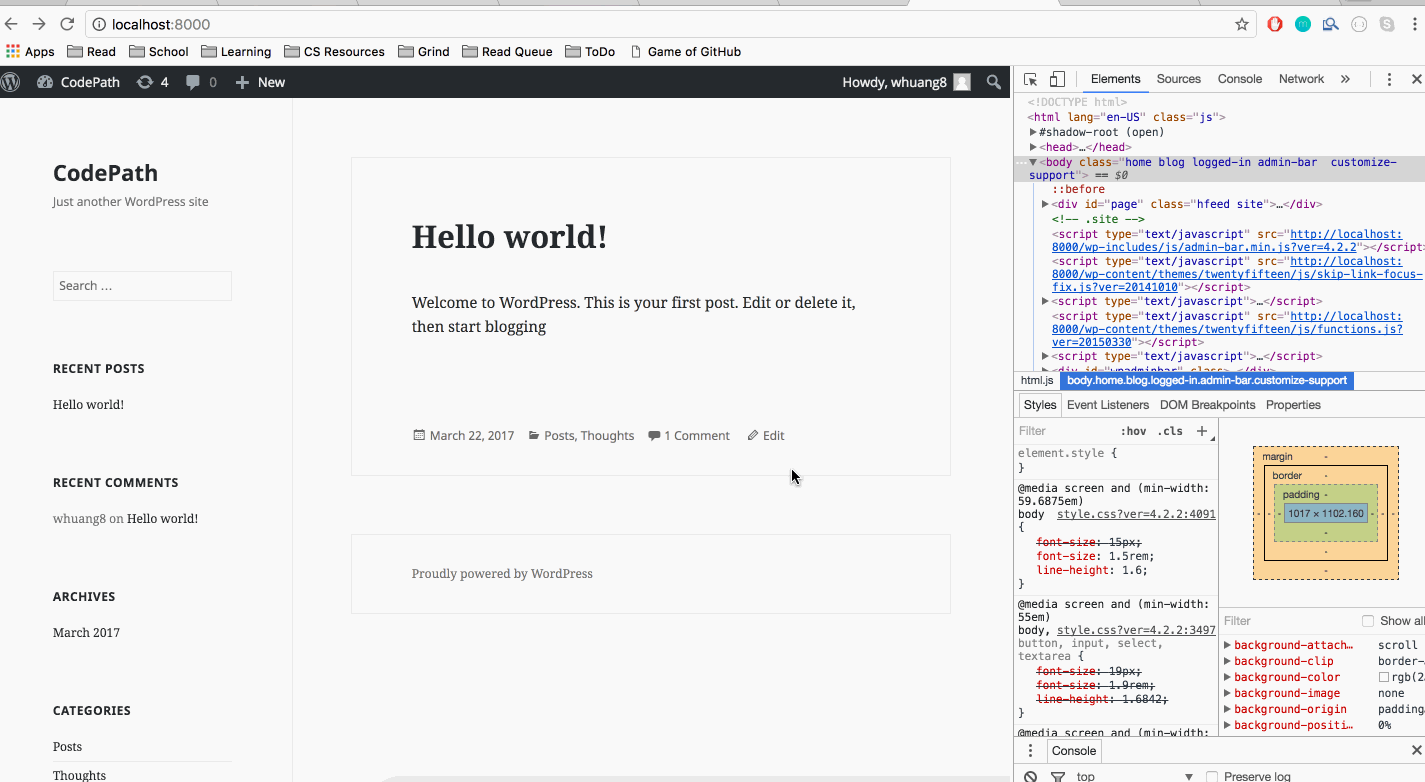Image resolution: width=1425 pixels, height=782 pixels.
Task: Open the CS Resources bookmarks folder
Action: point(334,51)
